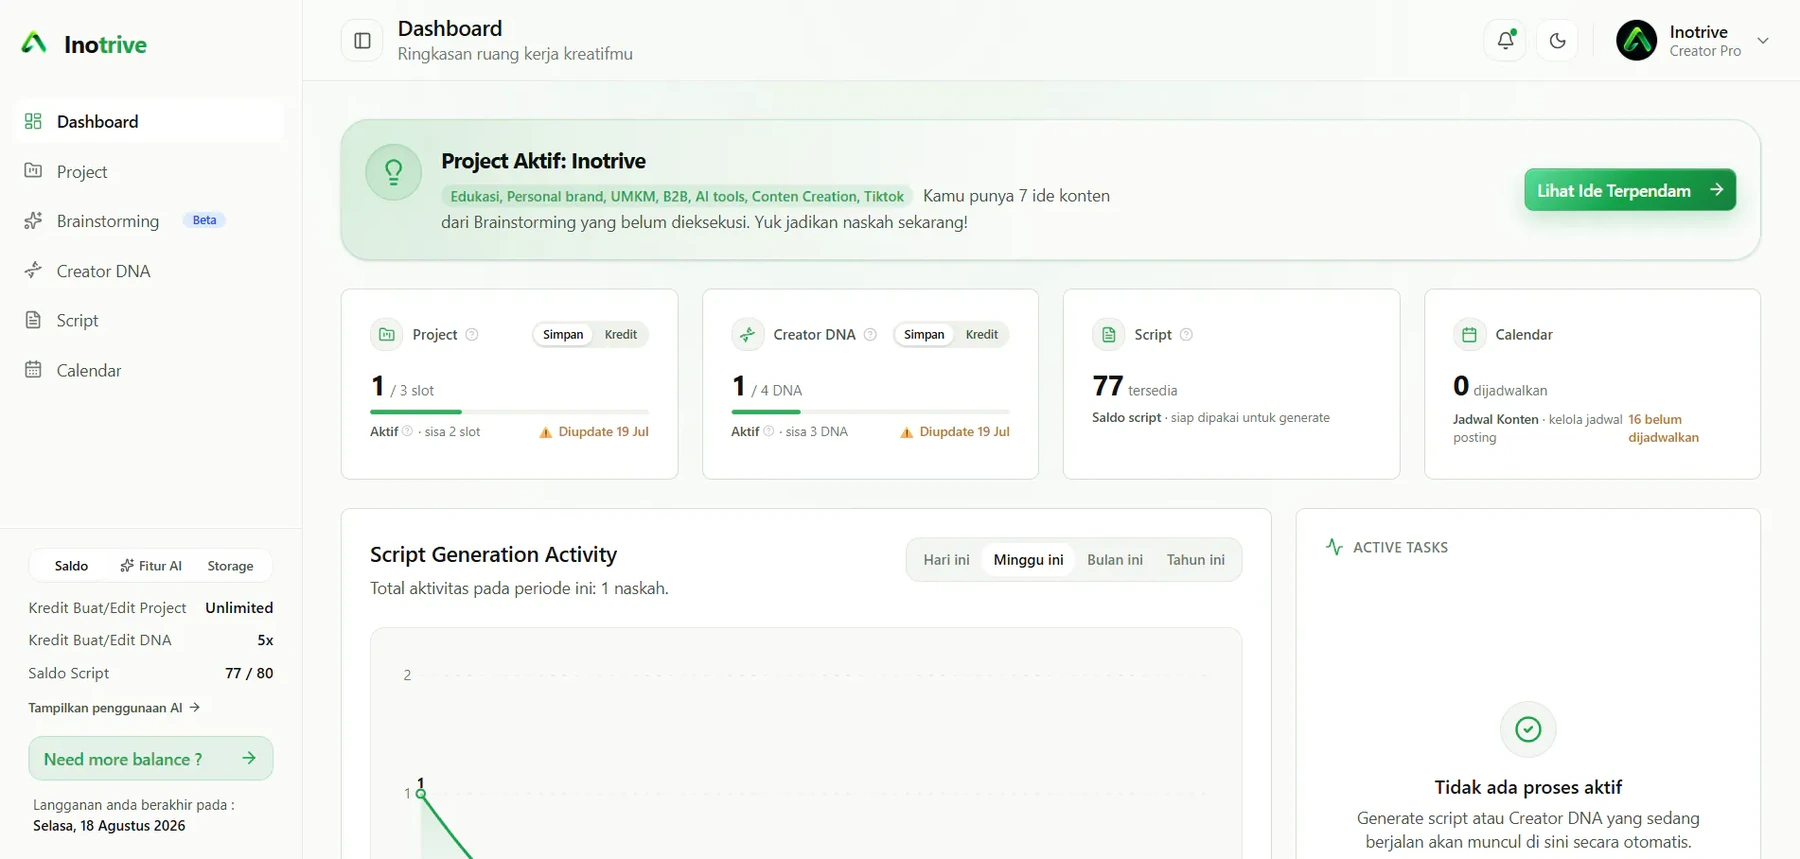This screenshot has height=859, width=1800.
Task: Open Dashboard in the sidebar
Action: 150,121
